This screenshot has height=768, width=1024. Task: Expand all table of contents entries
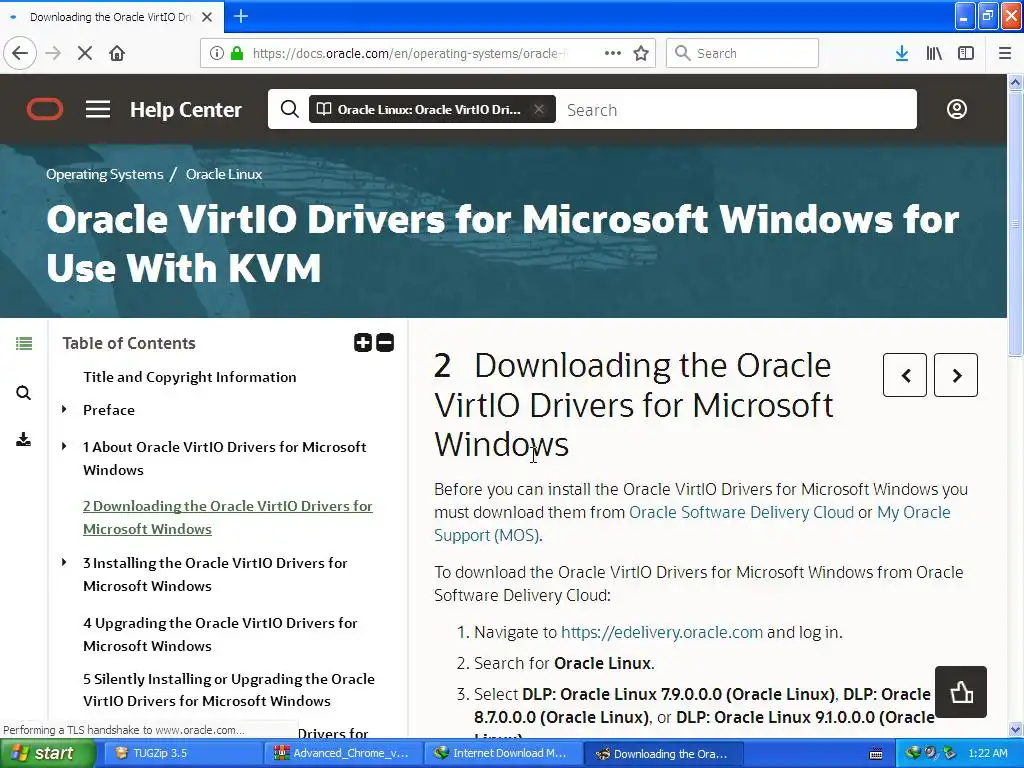point(362,342)
